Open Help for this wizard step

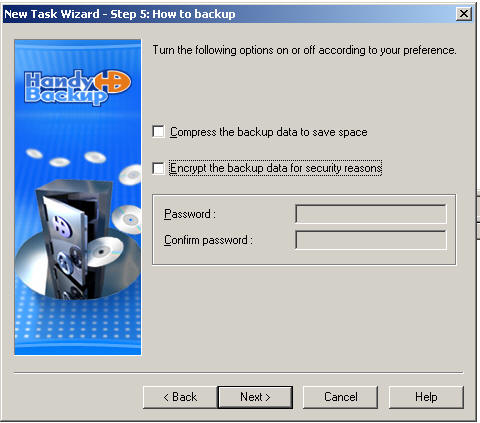426,397
